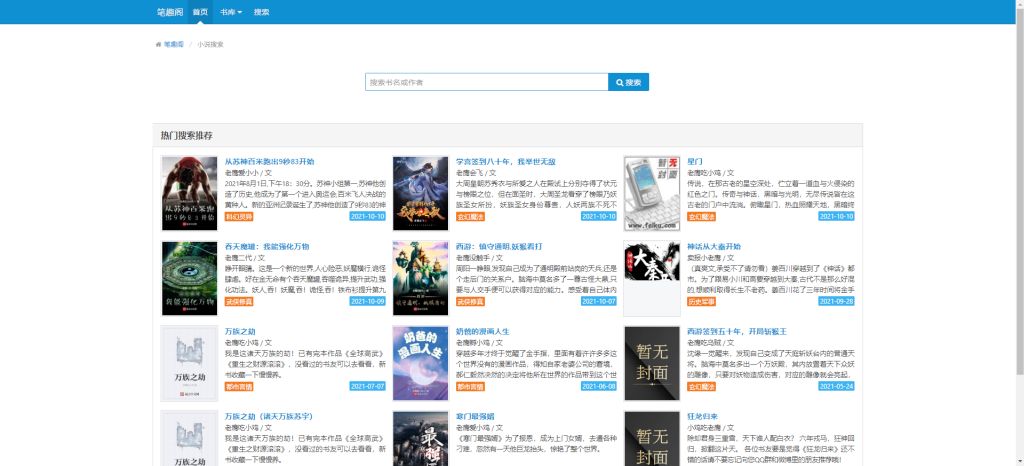1024x466 pixels.
Task: Click author line 小鸡吃老鹰 / 文
Action: 714,427
